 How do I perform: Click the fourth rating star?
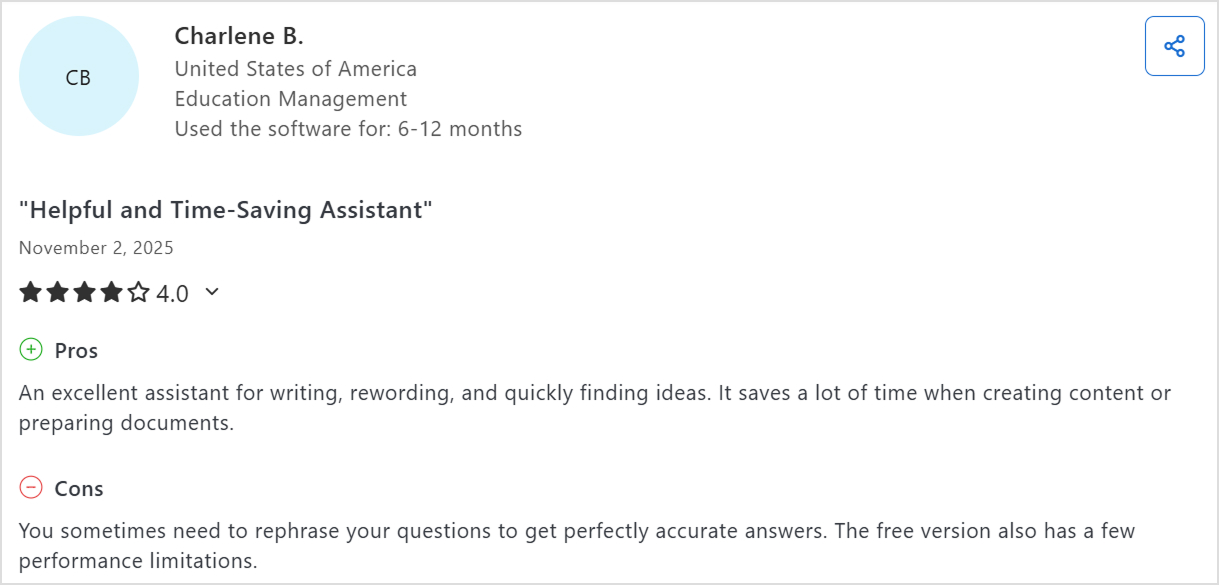click(x=111, y=292)
